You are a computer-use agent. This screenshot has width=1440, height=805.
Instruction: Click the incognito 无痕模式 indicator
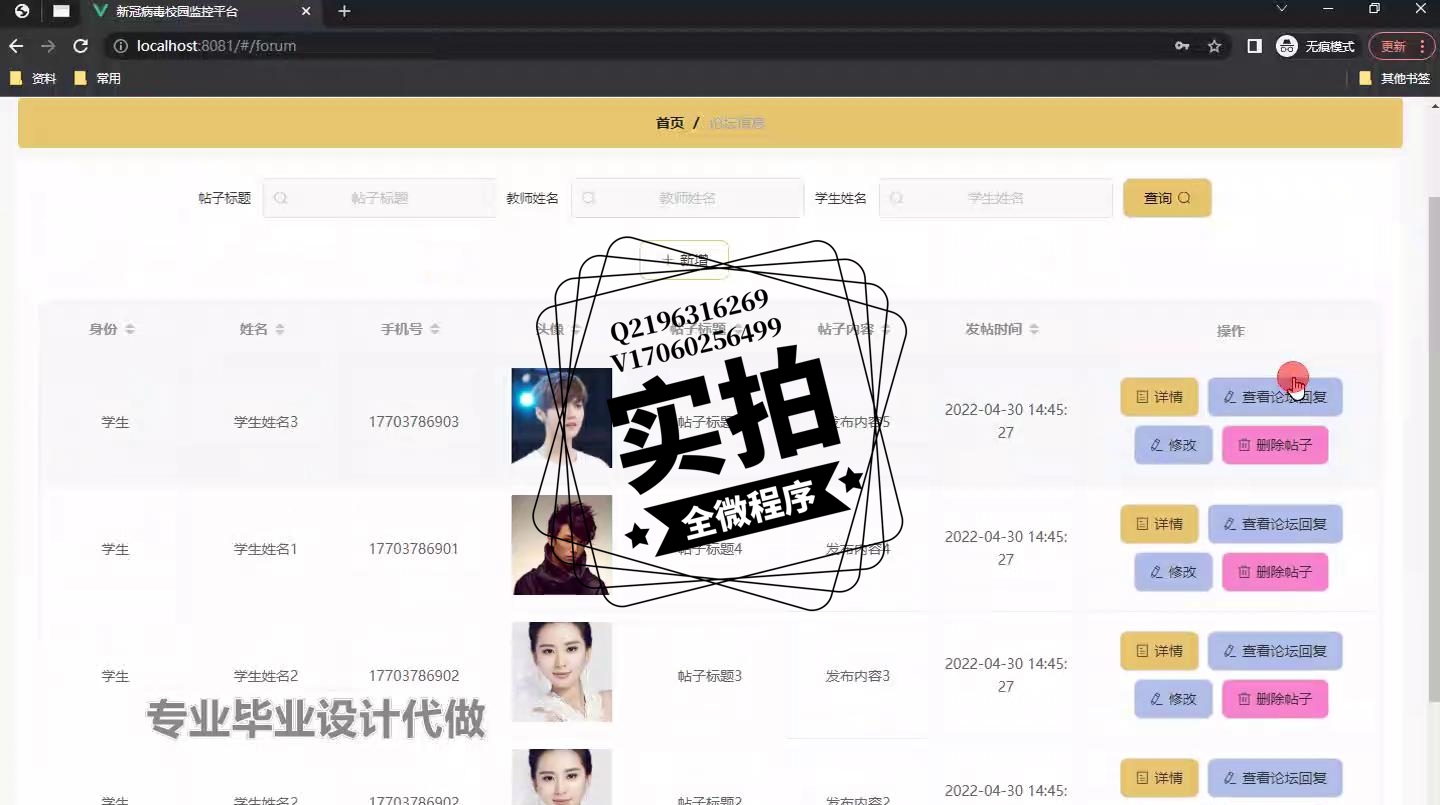tap(1316, 46)
